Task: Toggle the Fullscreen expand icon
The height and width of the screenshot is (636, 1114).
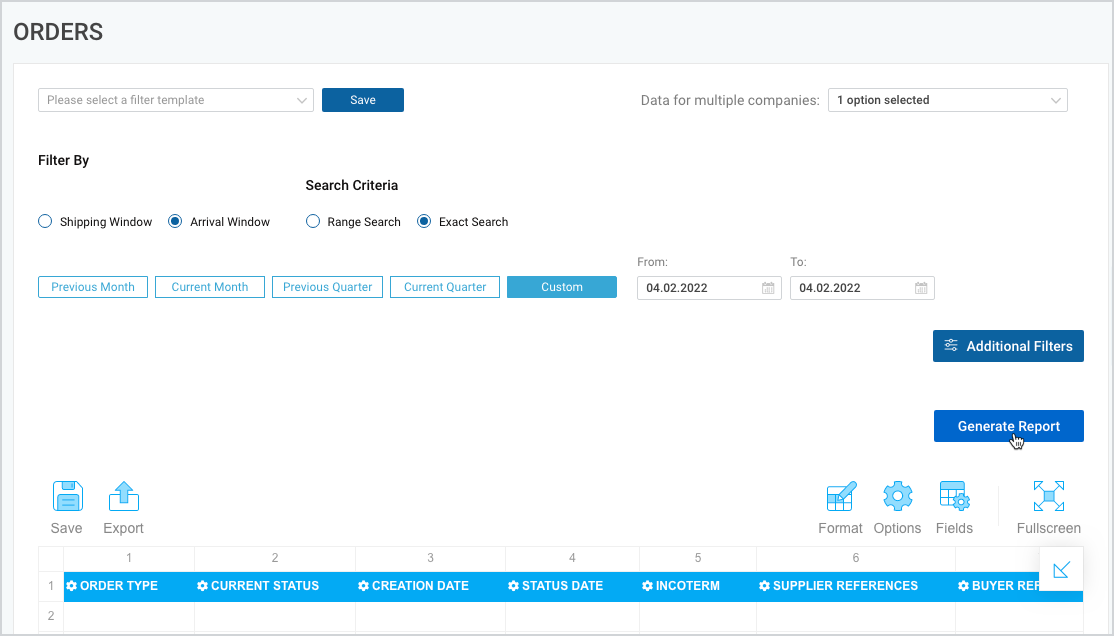Action: 1049,496
